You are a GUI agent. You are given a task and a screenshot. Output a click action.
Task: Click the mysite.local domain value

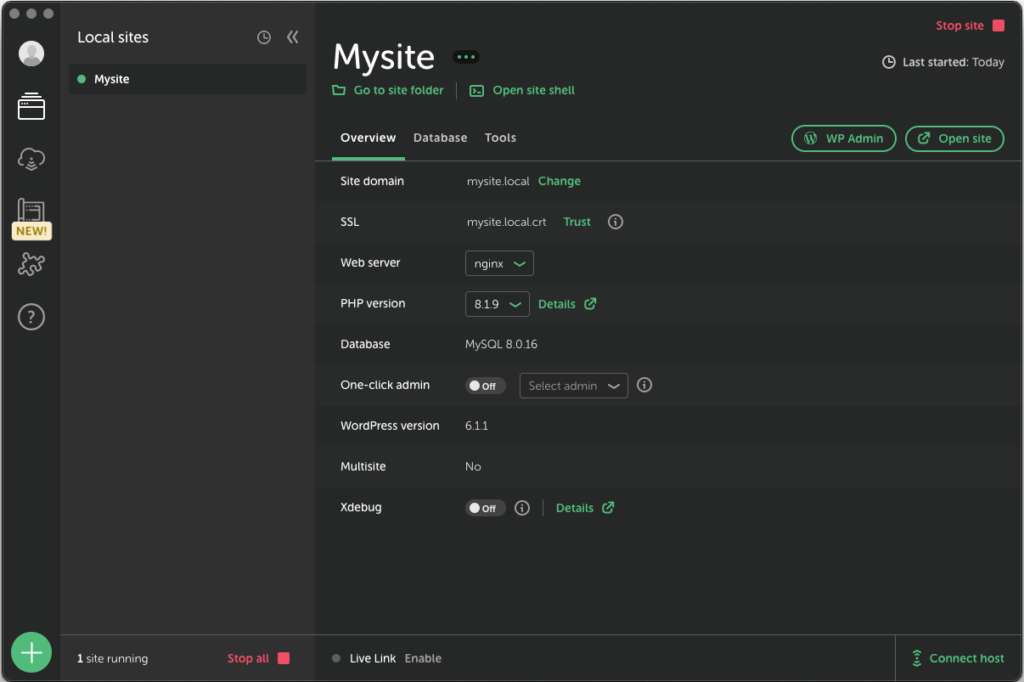point(498,181)
